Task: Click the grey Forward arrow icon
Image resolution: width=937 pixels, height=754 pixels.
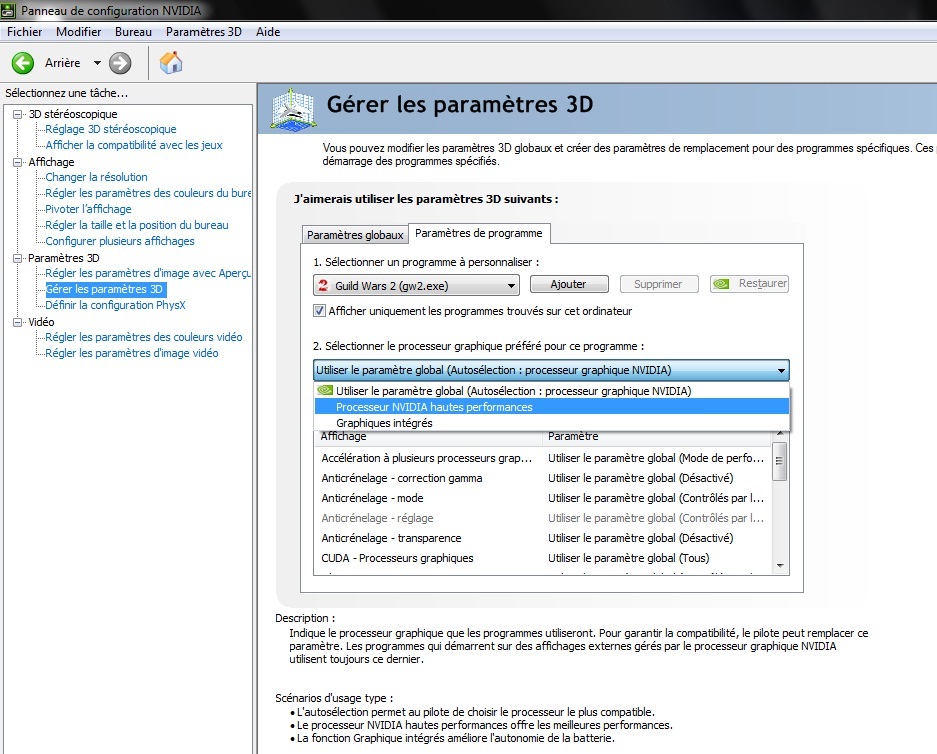Action: [120, 63]
